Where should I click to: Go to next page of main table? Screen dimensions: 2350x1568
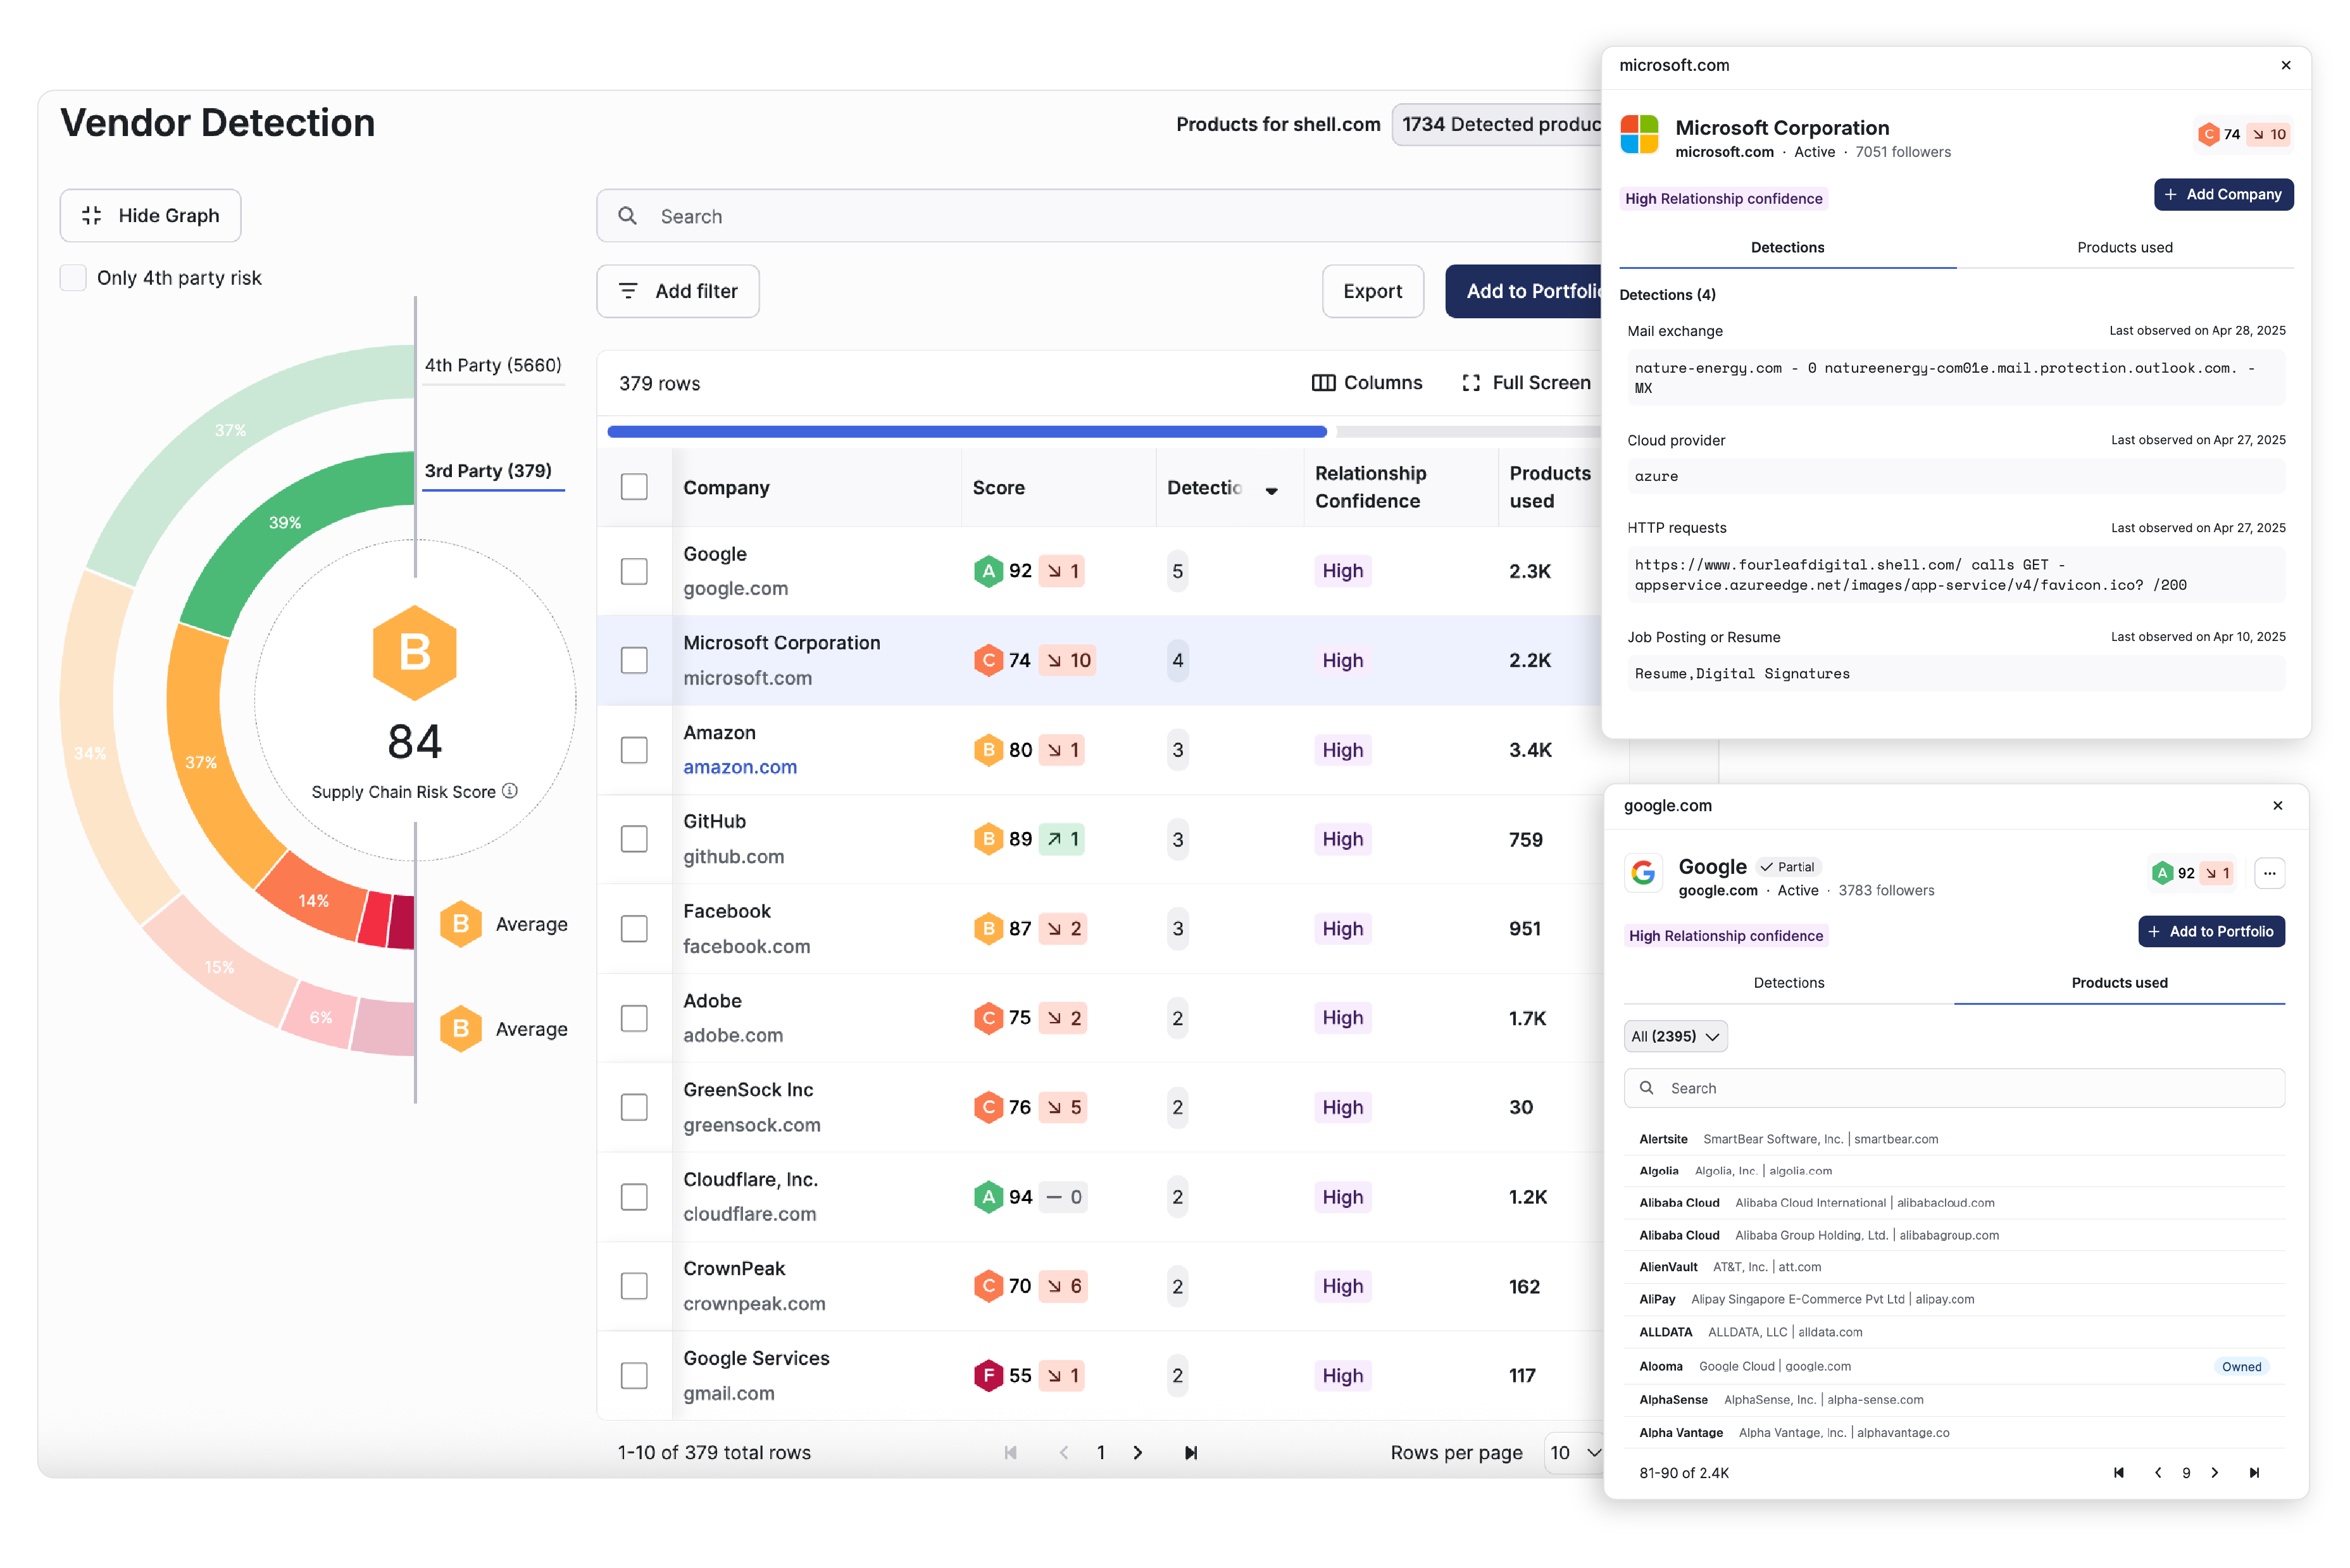click(1137, 1453)
